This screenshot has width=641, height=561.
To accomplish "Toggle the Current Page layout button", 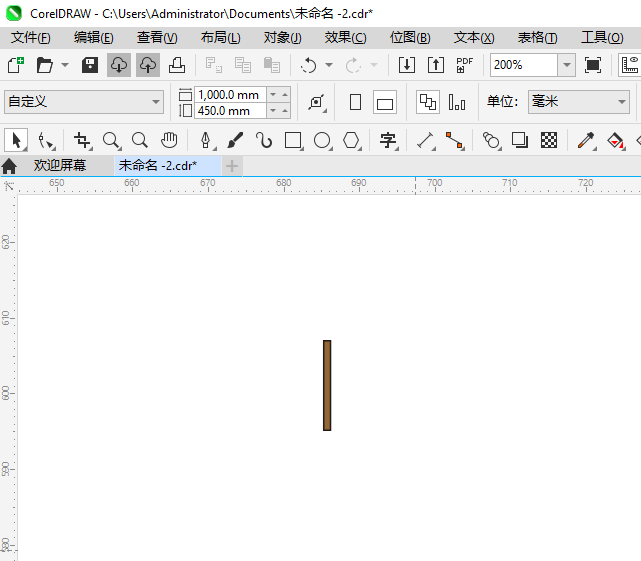I will pyautogui.click(x=457, y=102).
